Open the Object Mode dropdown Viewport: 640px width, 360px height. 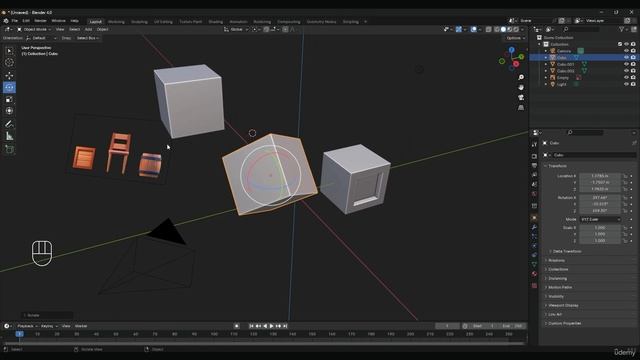click(34, 29)
